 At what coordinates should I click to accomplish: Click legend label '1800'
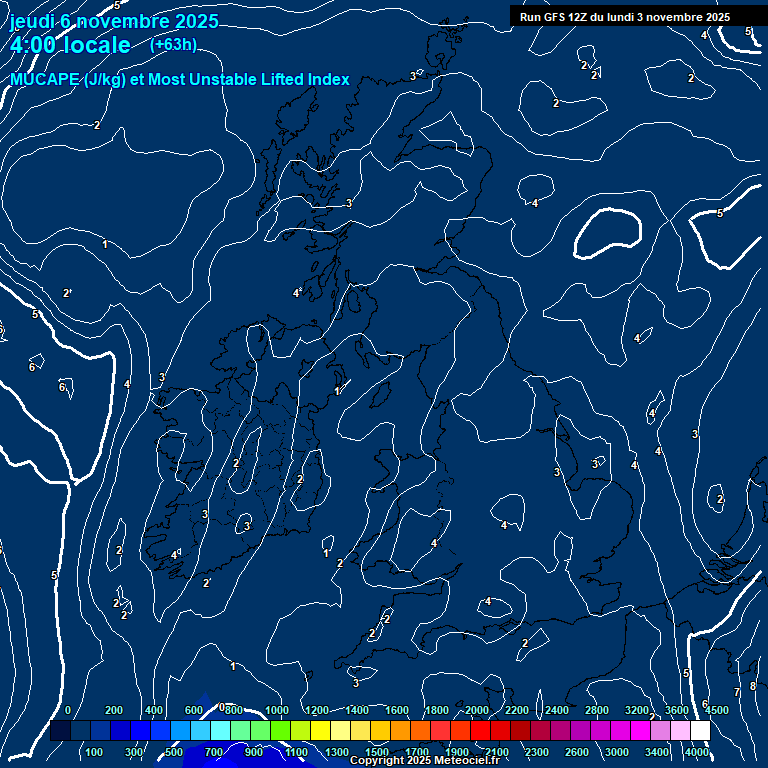[437, 710]
